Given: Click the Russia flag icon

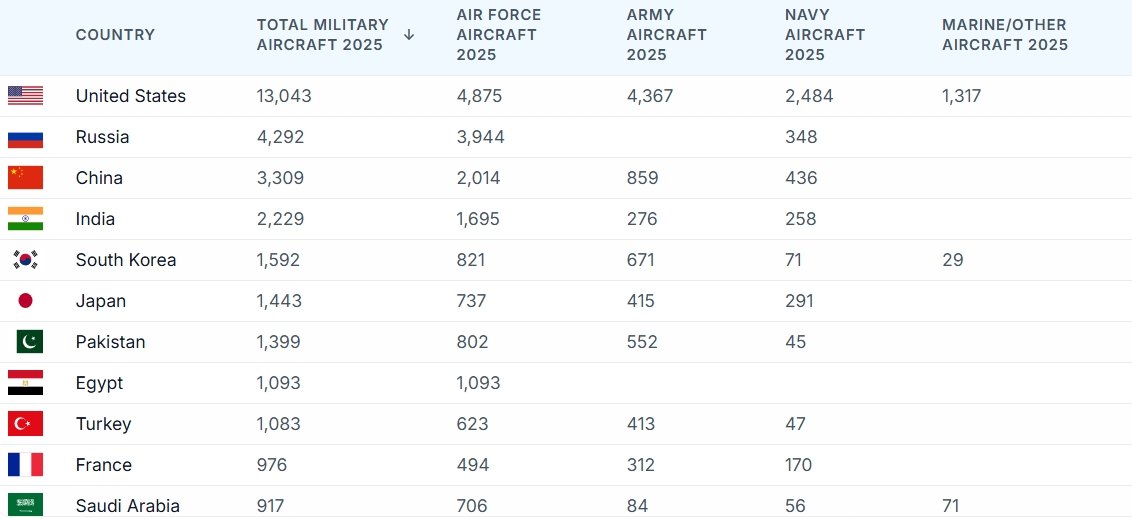Looking at the screenshot, I should coord(25,137).
